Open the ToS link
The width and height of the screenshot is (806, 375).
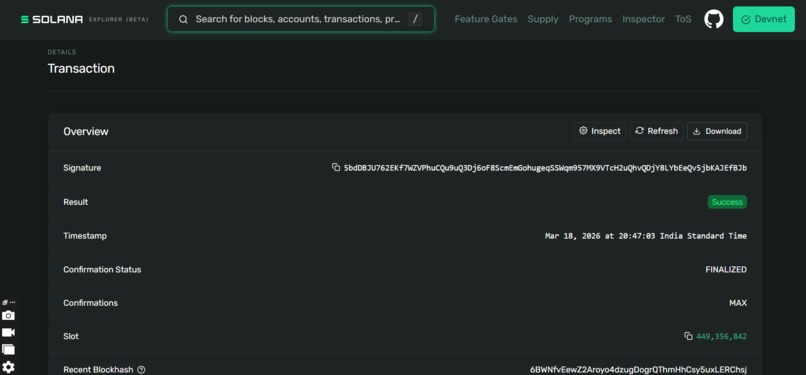683,20
